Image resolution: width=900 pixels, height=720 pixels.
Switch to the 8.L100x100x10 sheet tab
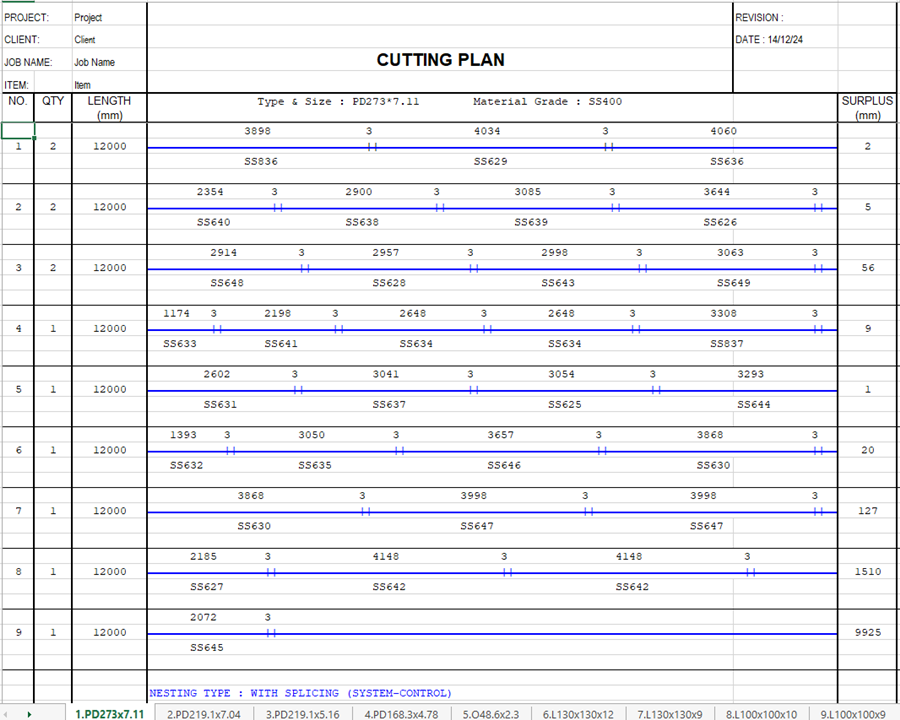[761, 714]
